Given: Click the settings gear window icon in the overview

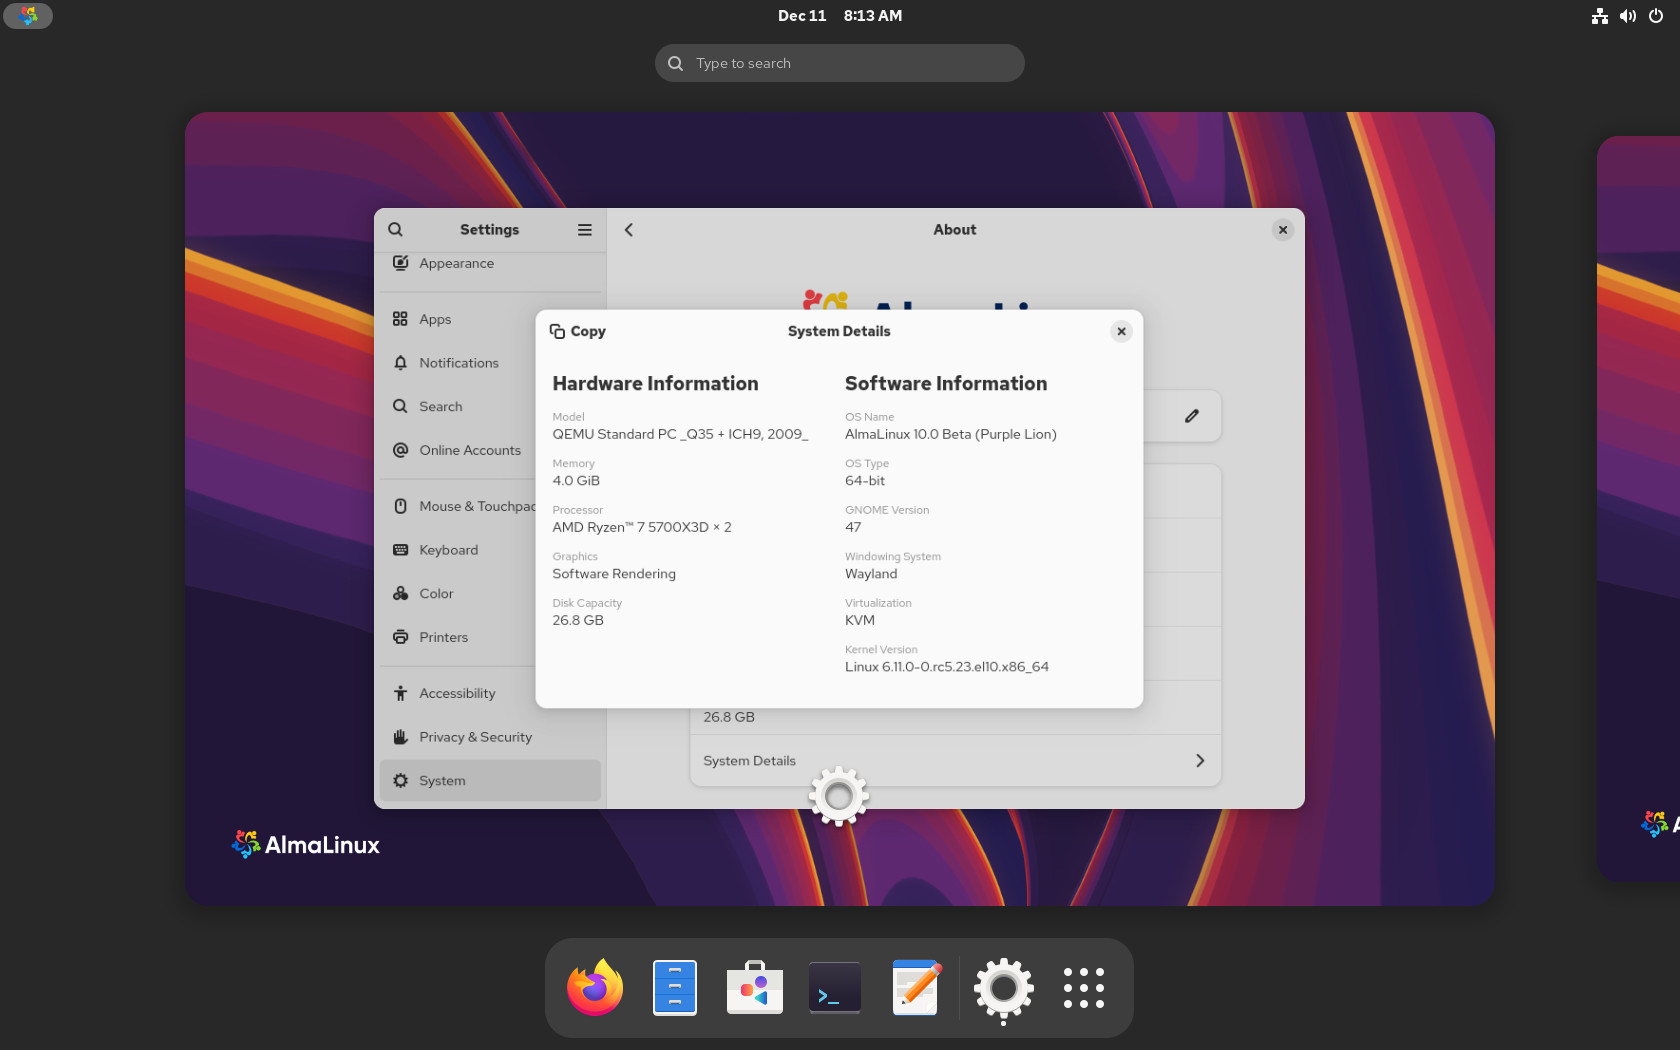Looking at the screenshot, I should click(x=839, y=796).
